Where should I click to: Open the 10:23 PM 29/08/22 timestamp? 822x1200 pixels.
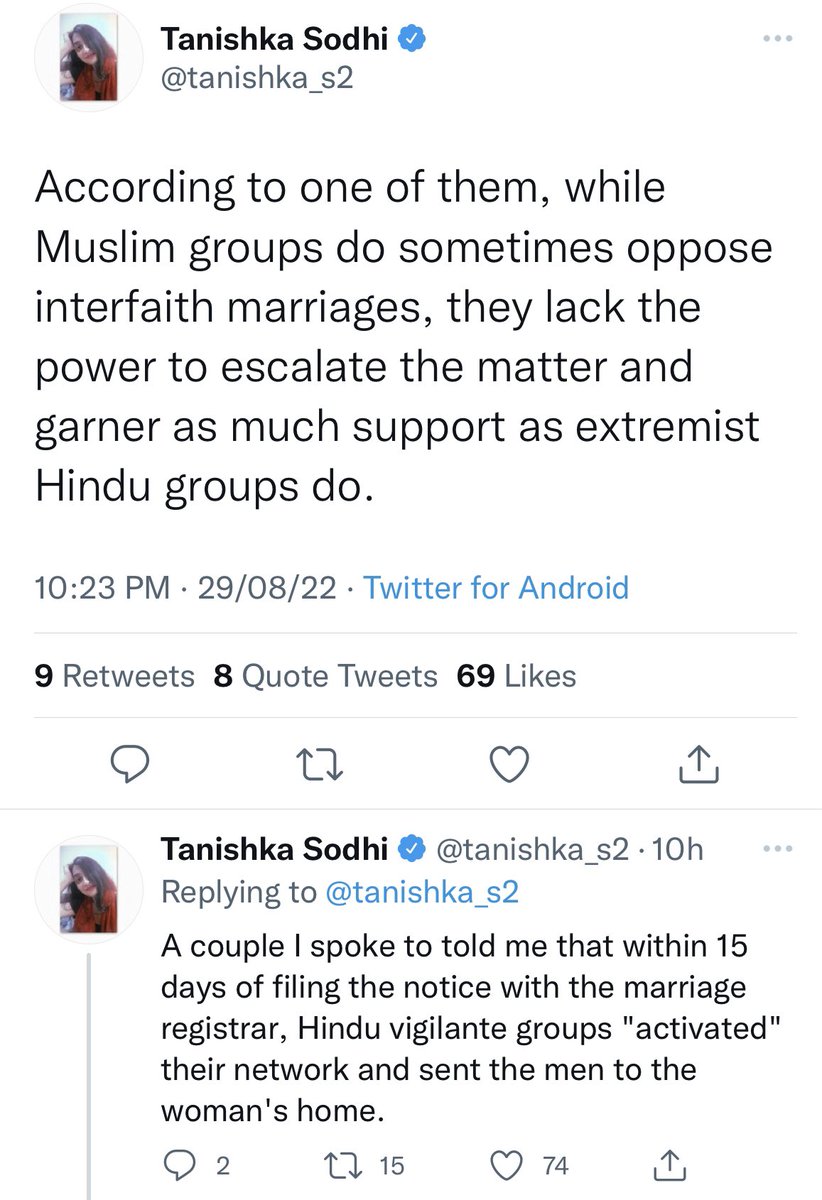coord(183,587)
